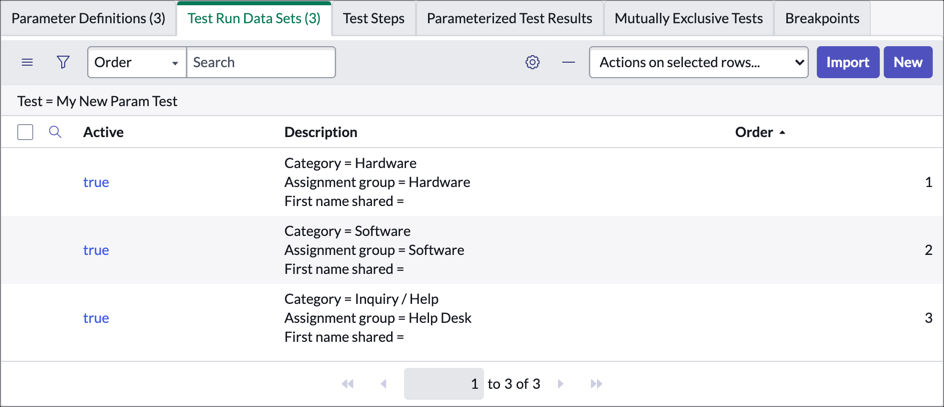Viewport: 944px width, 407px height.
Task: Sort by the Active column header
Action: [103, 132]
